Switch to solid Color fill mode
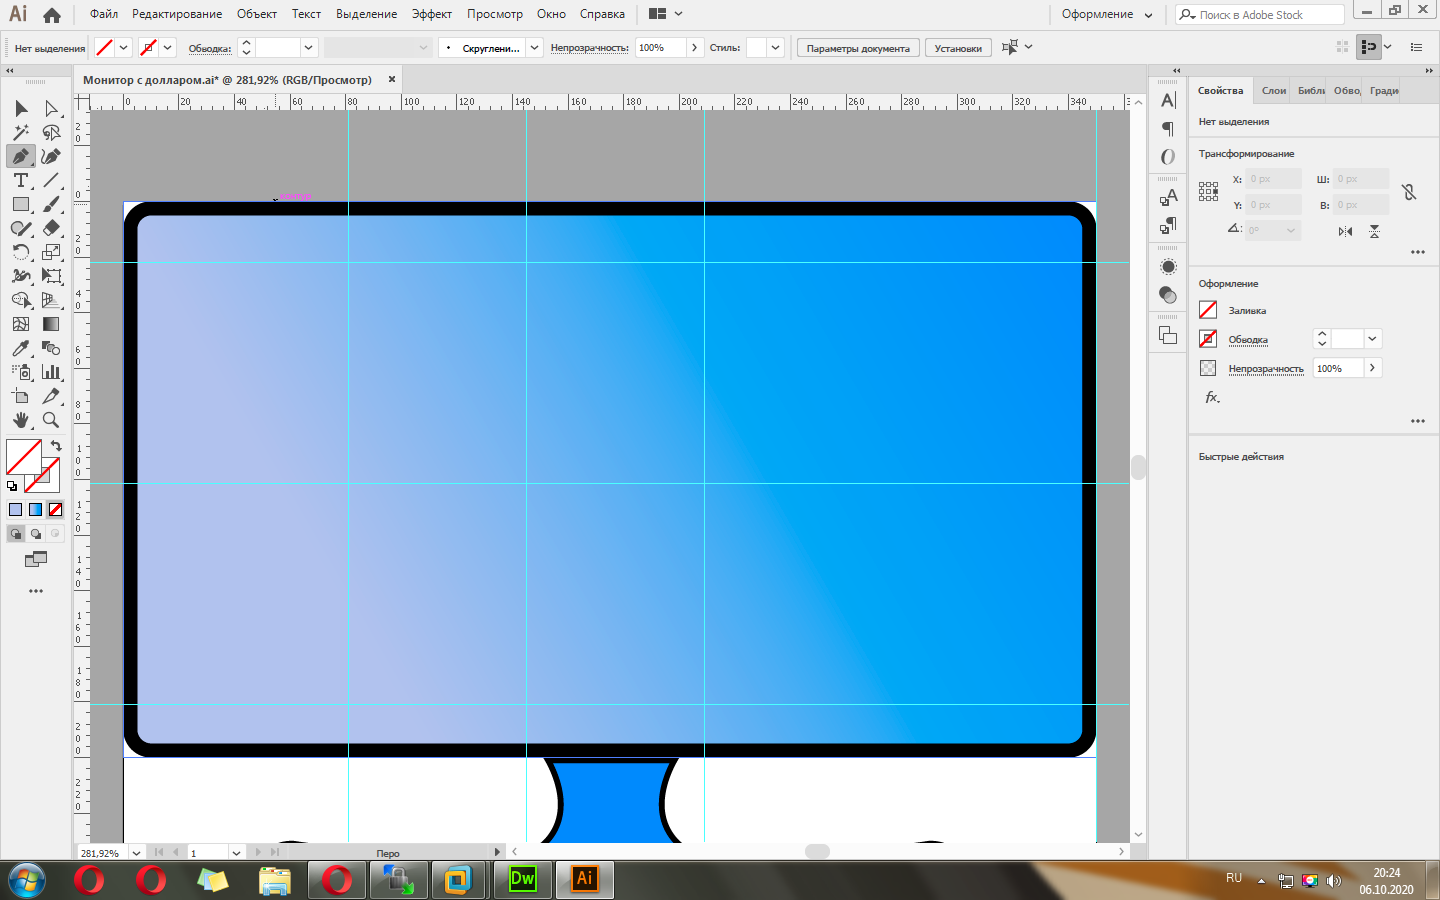Screen dimensions: 1440x900 pyautogui.click(x=15, y=509)
